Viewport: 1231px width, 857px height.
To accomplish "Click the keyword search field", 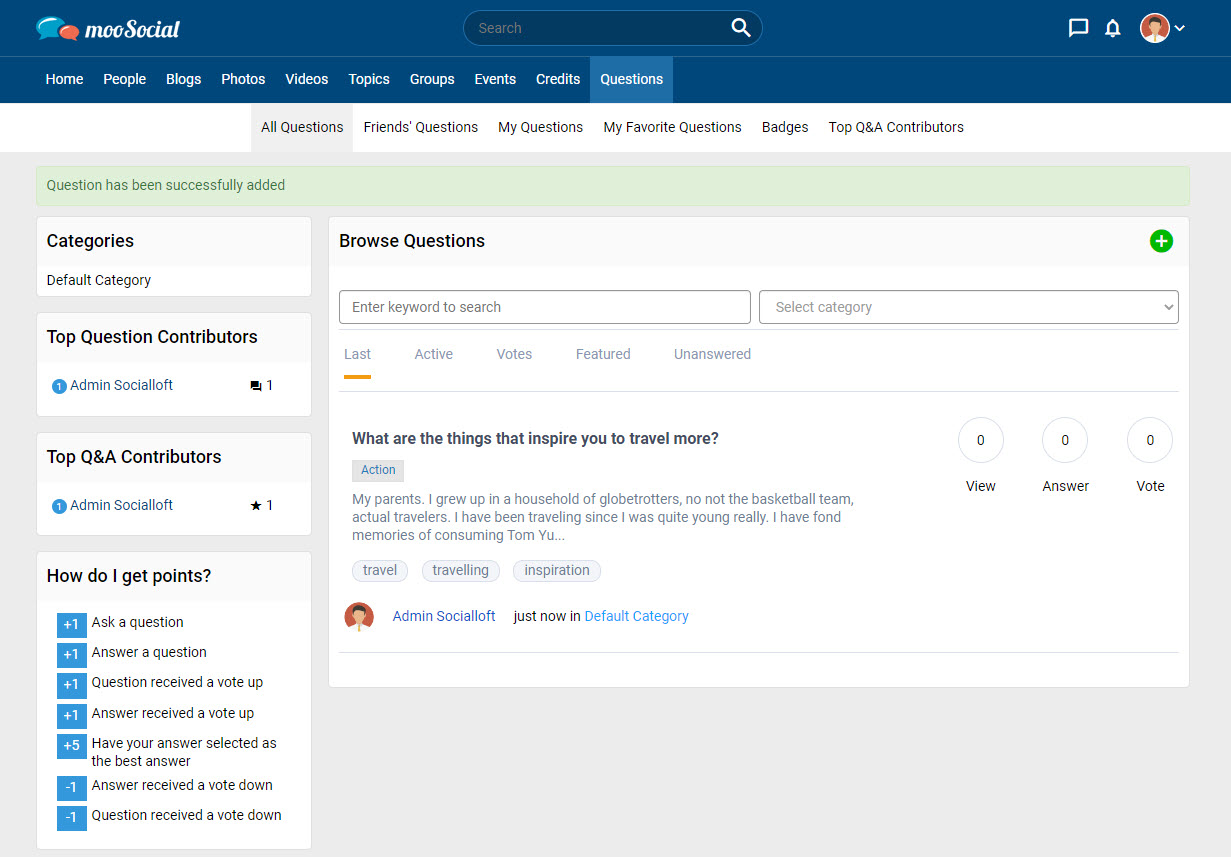I will pos(545,307).
